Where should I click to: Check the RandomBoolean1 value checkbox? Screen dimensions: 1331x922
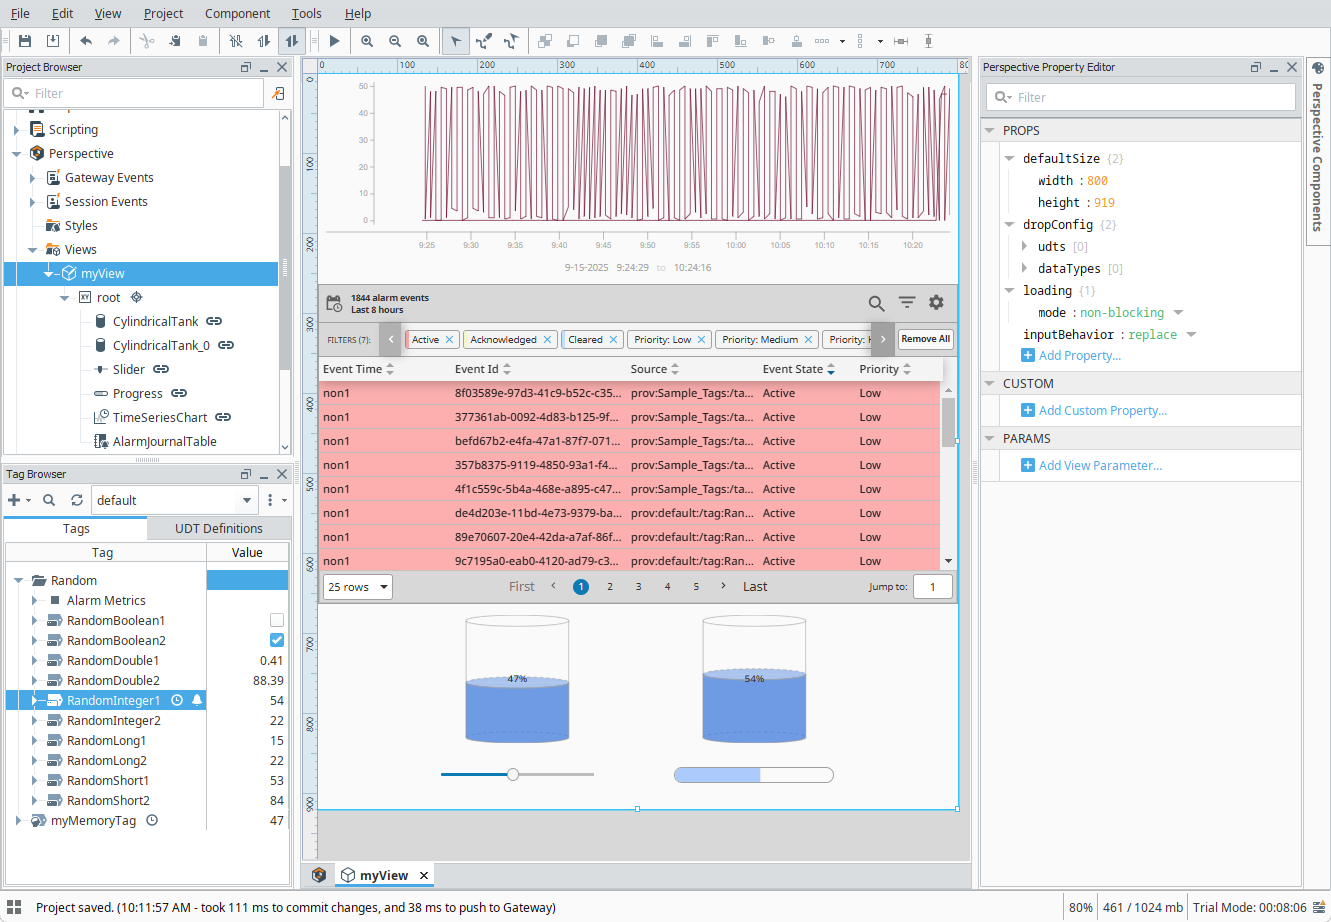(277, 620)
